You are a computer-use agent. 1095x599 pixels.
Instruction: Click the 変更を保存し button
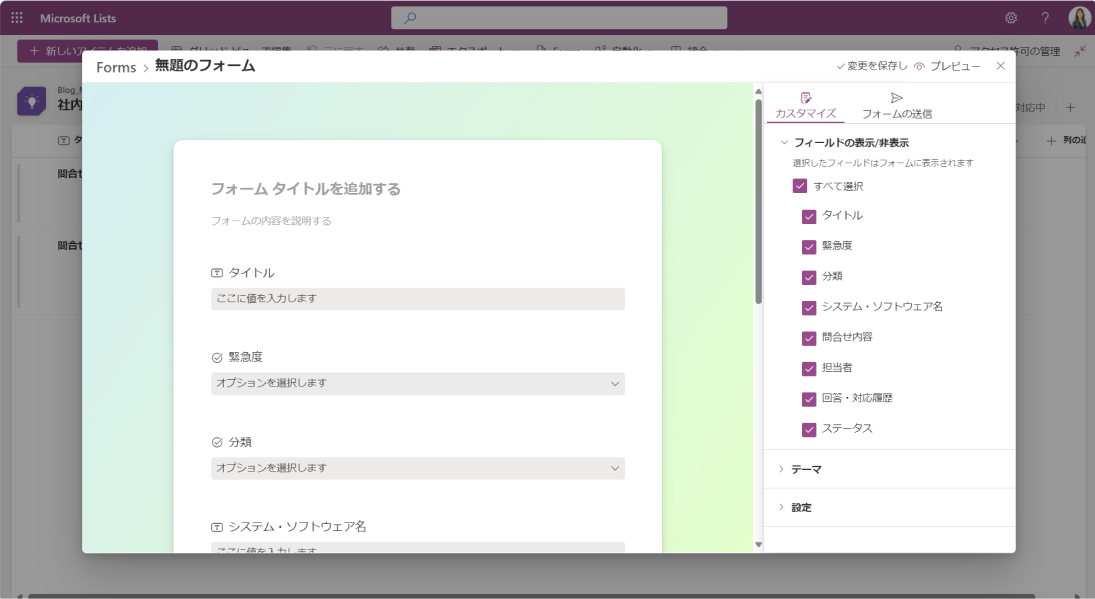872,66
